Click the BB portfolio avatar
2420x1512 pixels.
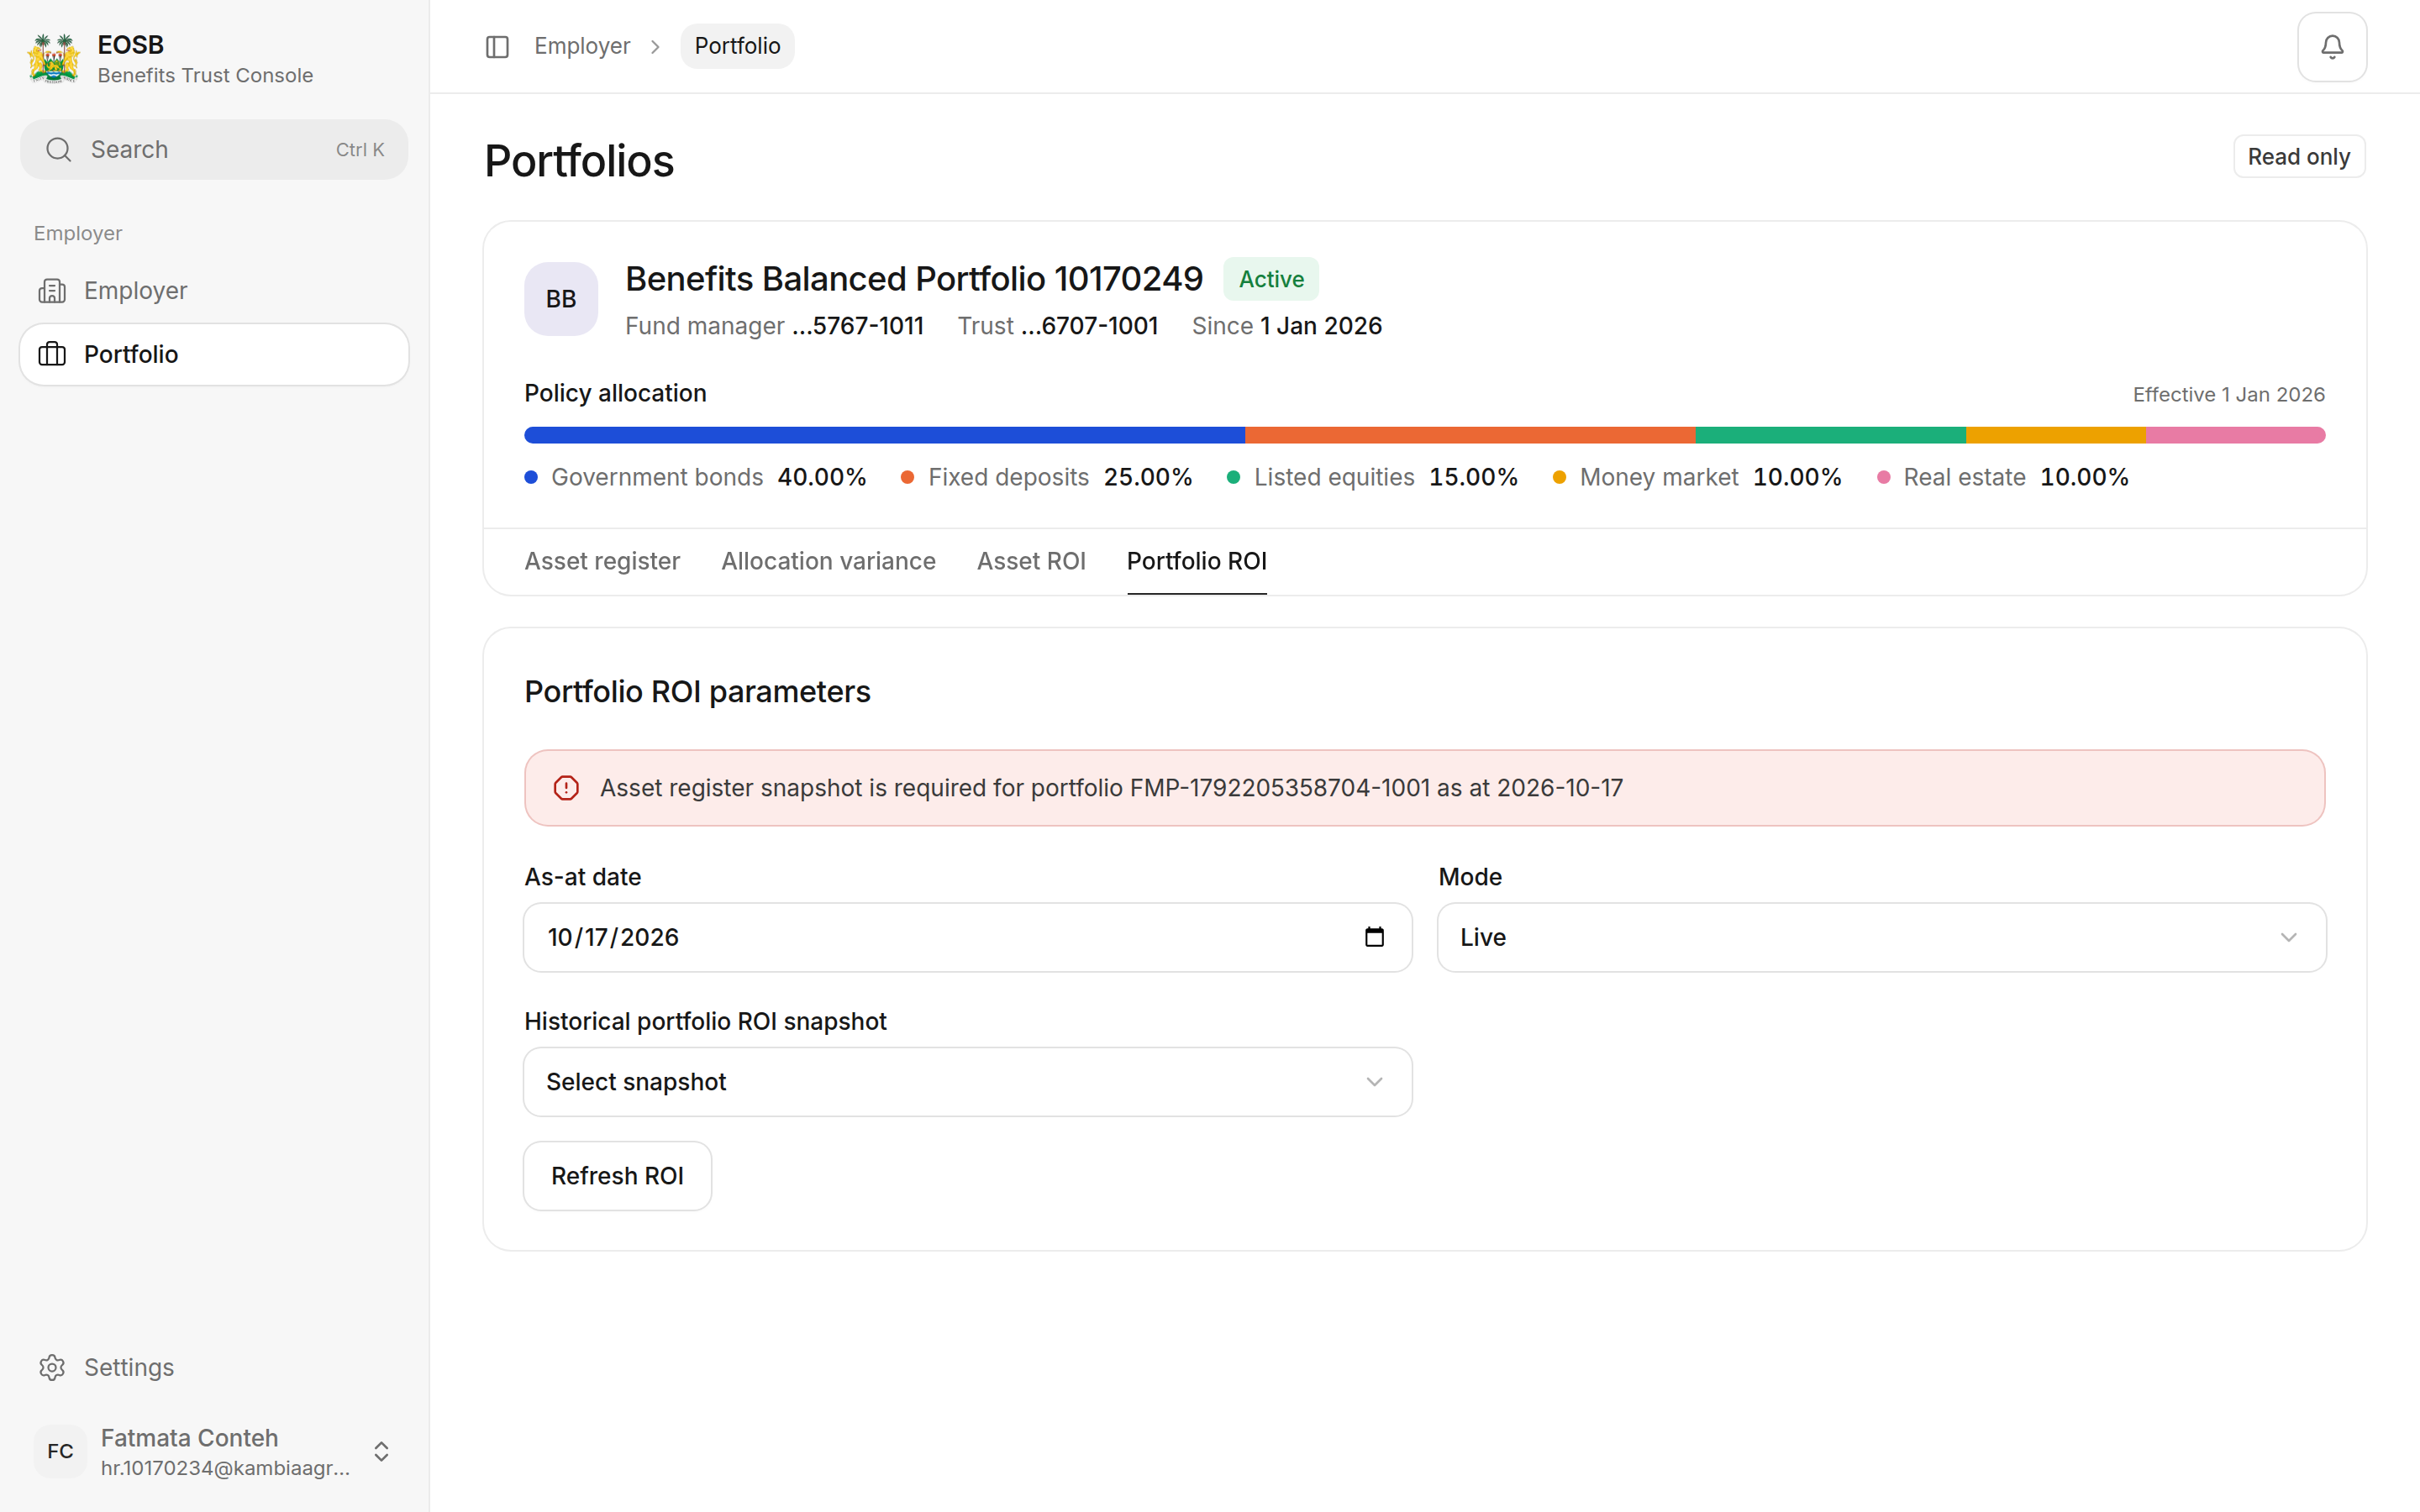coord(561,299)
